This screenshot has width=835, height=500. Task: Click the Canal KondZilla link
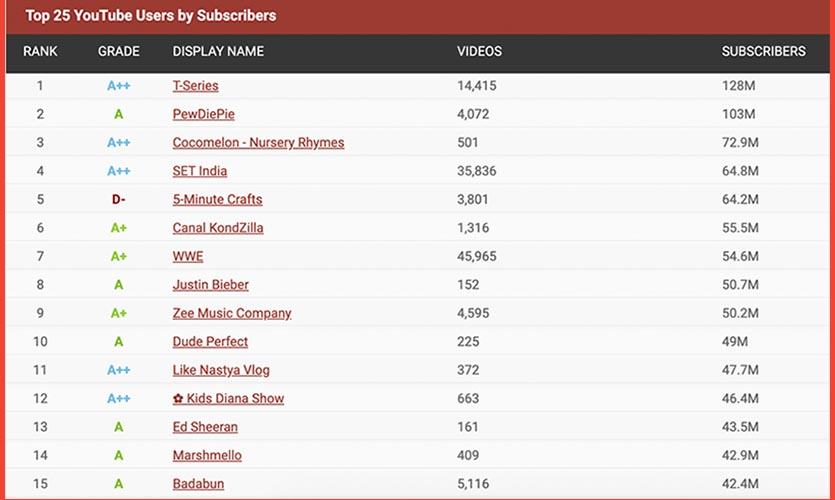(218, 228)
